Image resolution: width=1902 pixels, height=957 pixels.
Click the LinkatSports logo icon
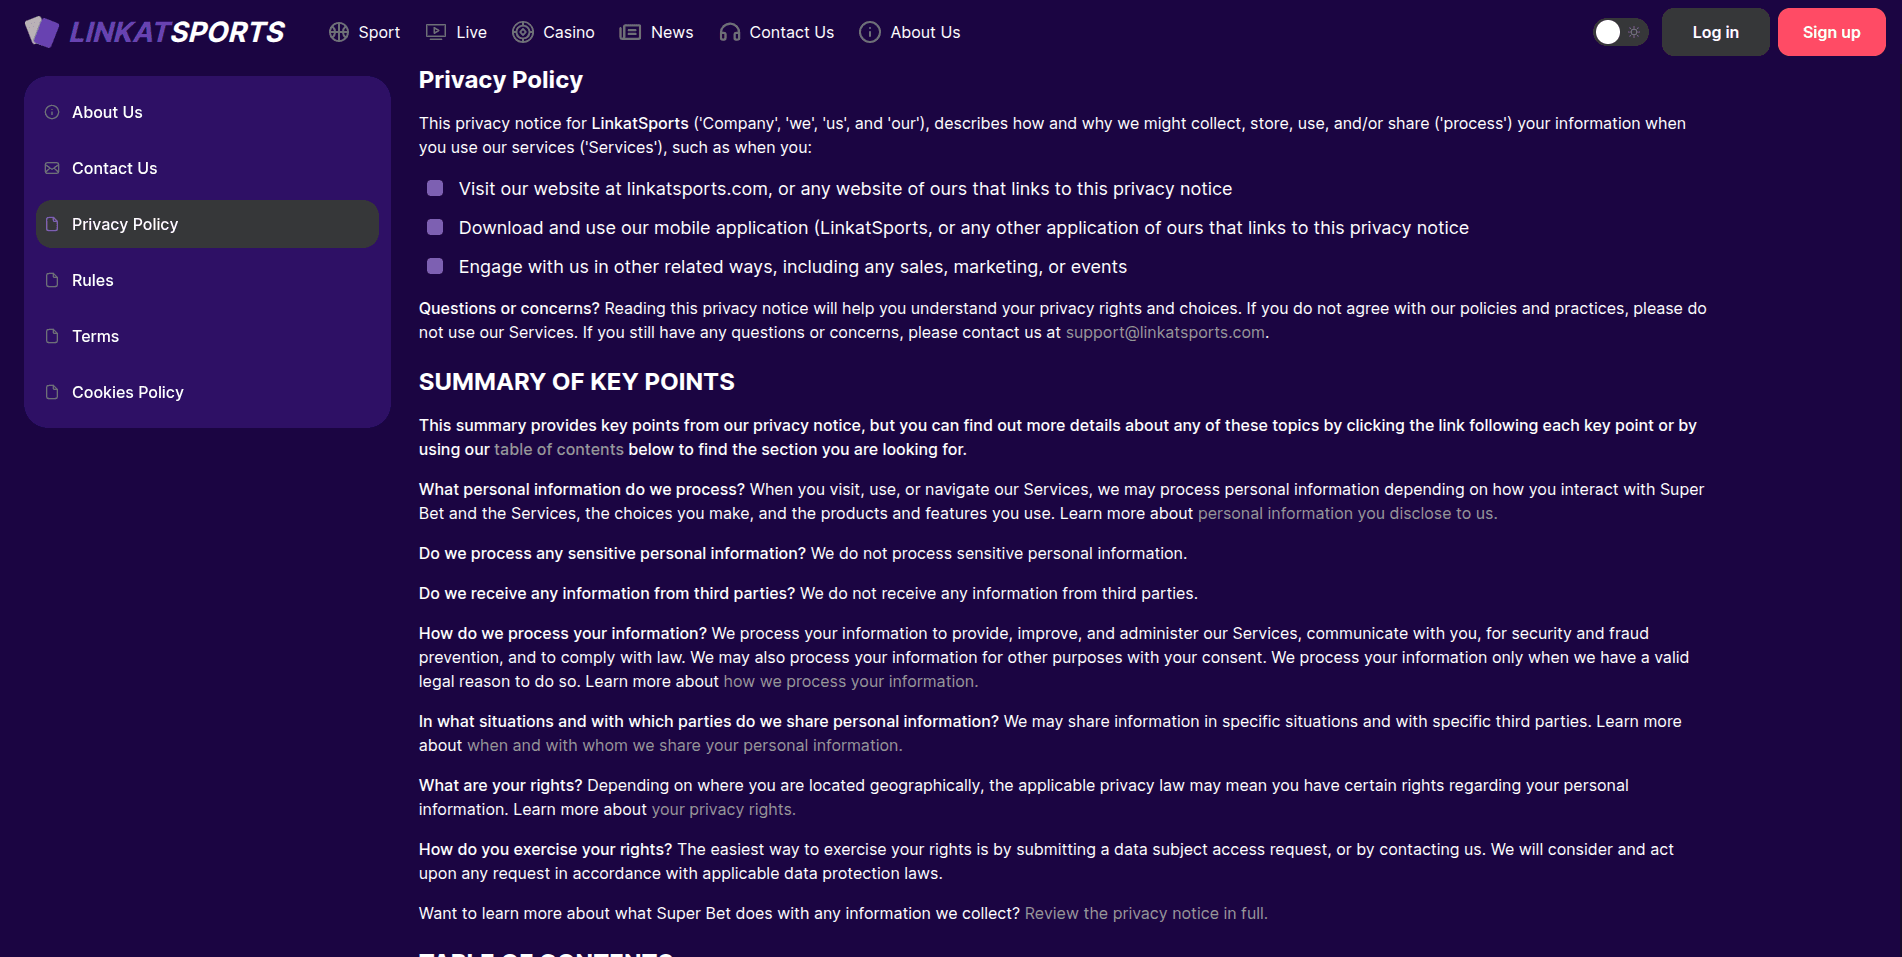click(42, 32)
